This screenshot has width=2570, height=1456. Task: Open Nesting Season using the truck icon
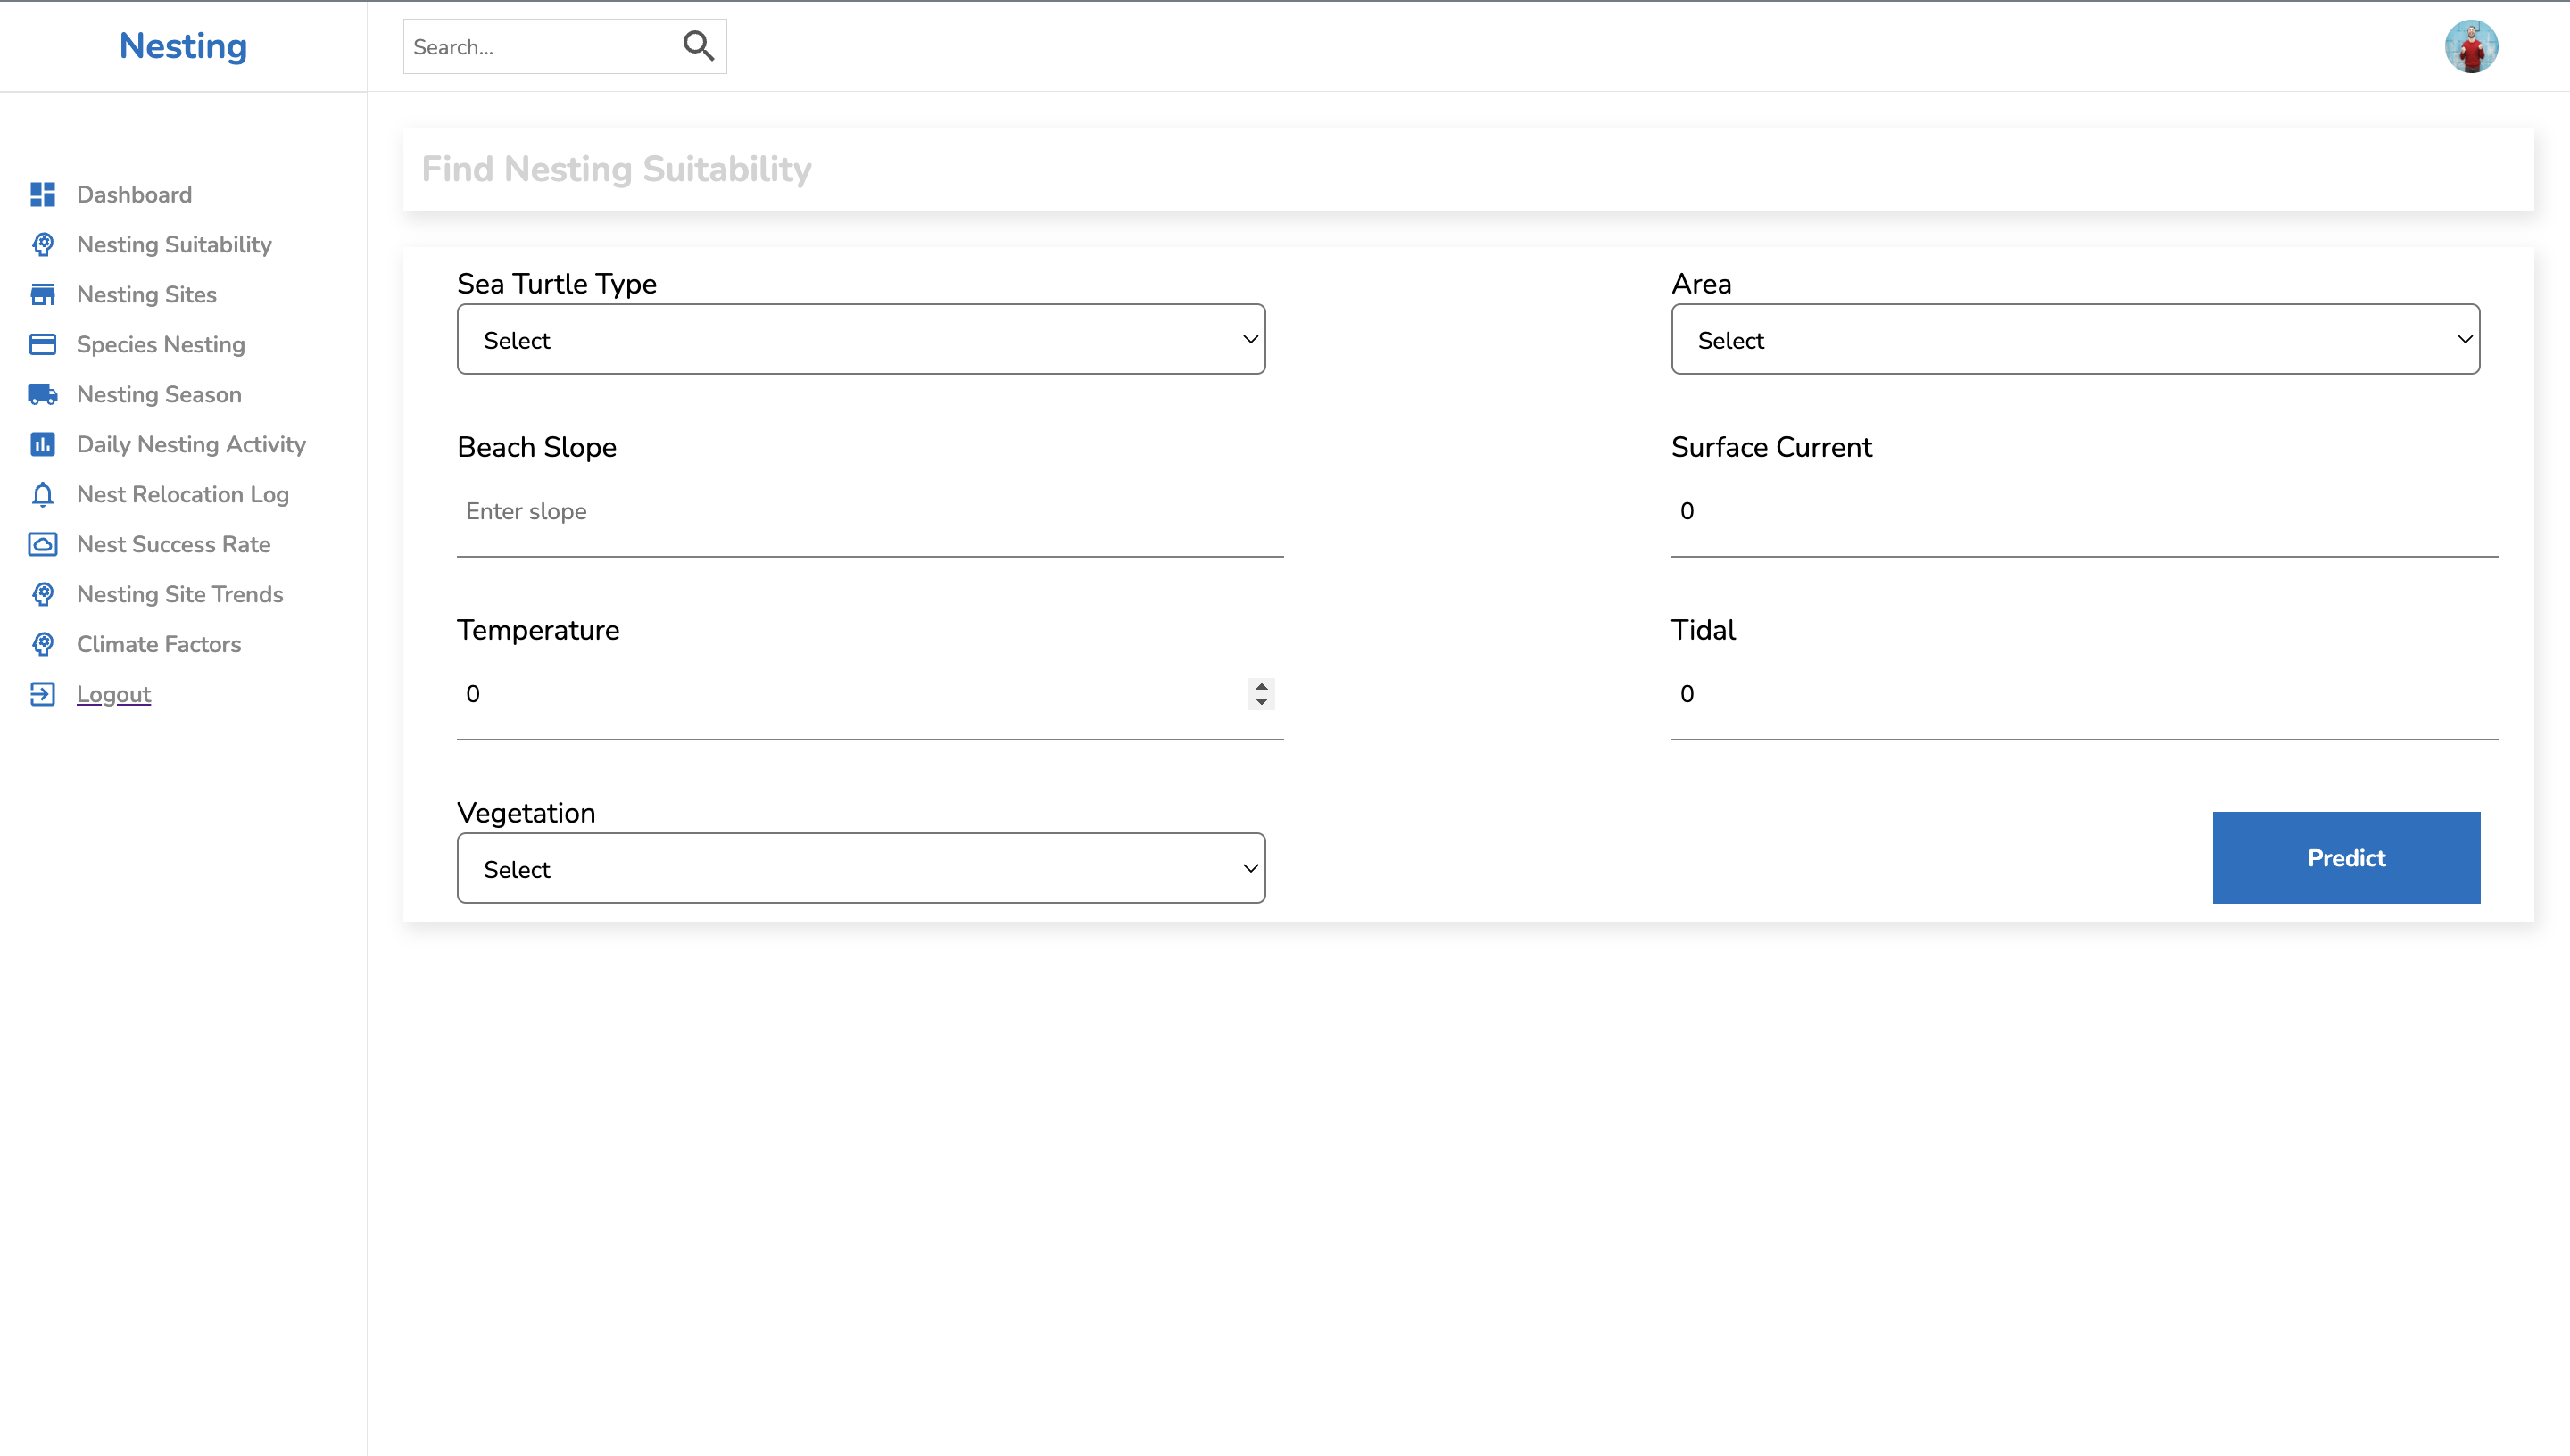coord(42,394)
